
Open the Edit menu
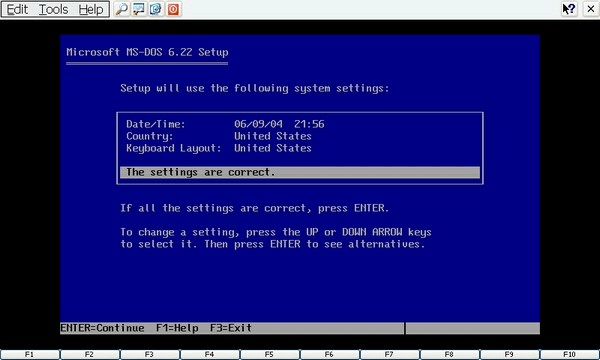coord(17,9)
